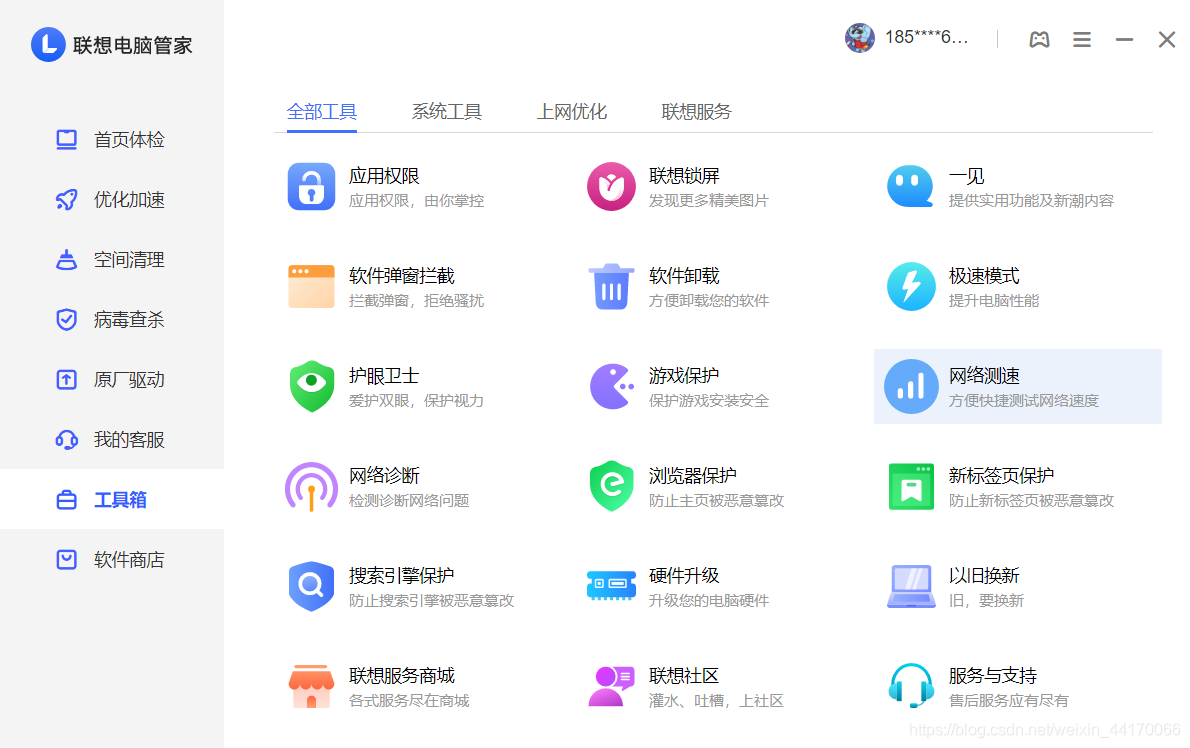Viewport: 1190px width, 748px height.
Task: Open 网络诊断 antenna signal icon
Action: 311,486
